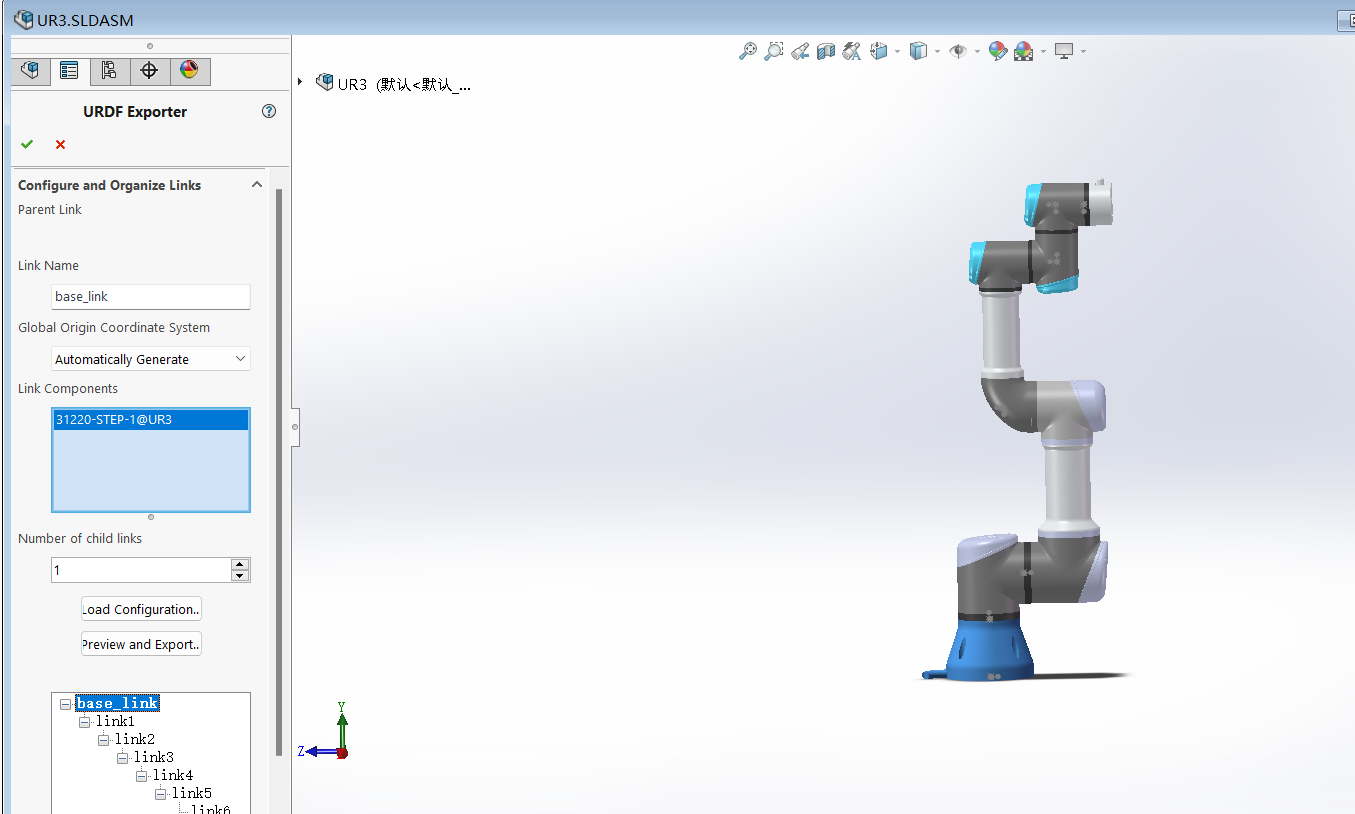Select link1 in the link tree

(115, 722)
